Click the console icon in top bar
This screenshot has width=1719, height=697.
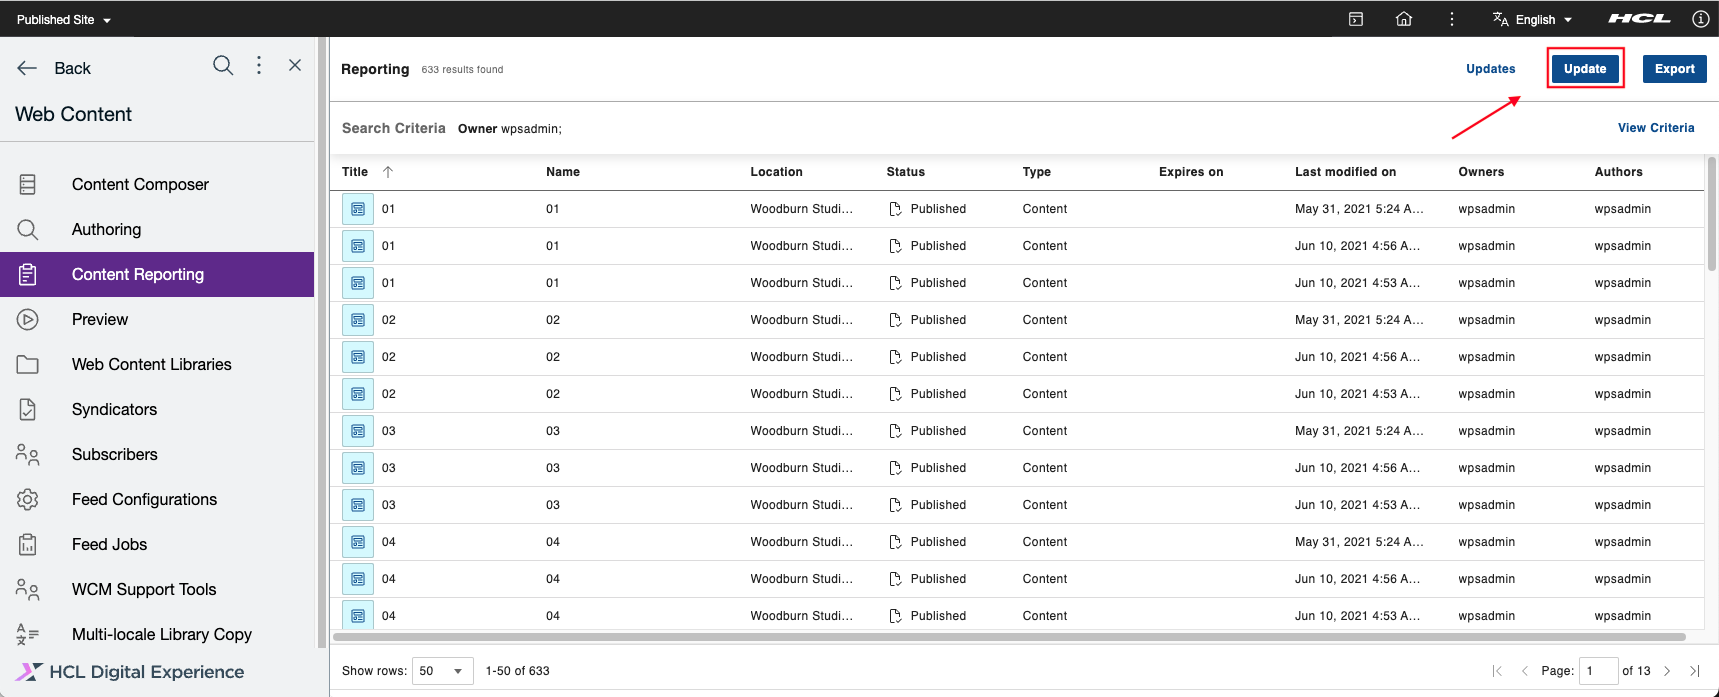(x=1356, y=19)
